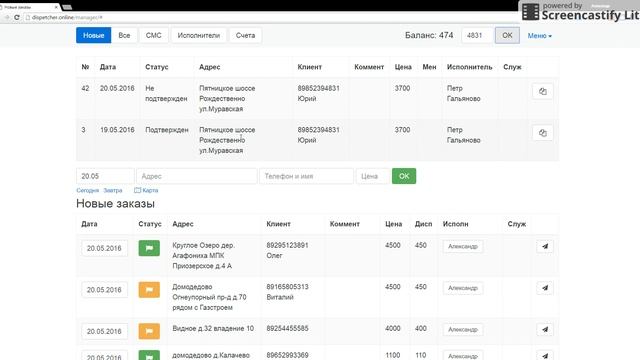The image size is (640, 360).
Task: Click the Новые заказы heading
Action: (116, 204)
